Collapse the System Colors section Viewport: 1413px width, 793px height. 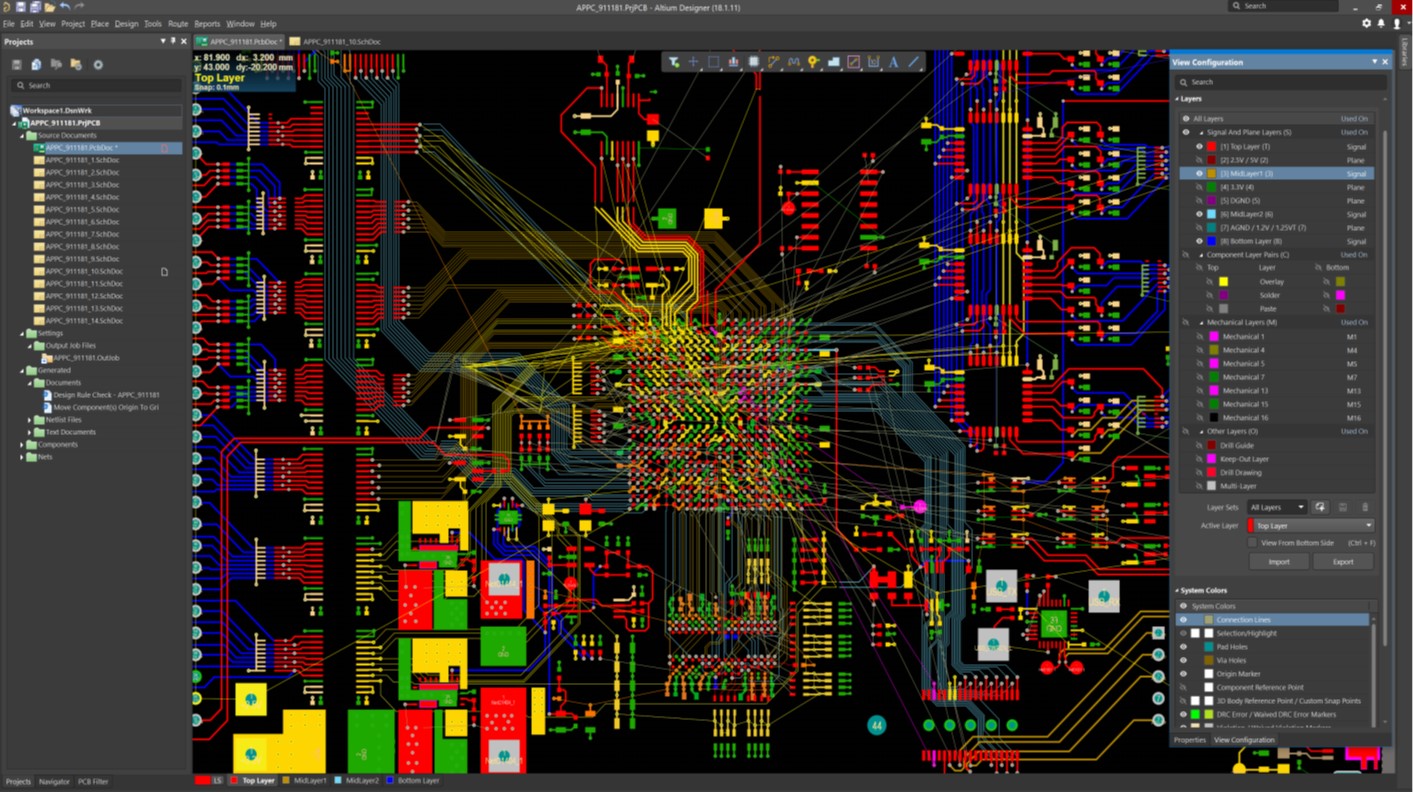pyautogui.click(x=1177, y=591)
